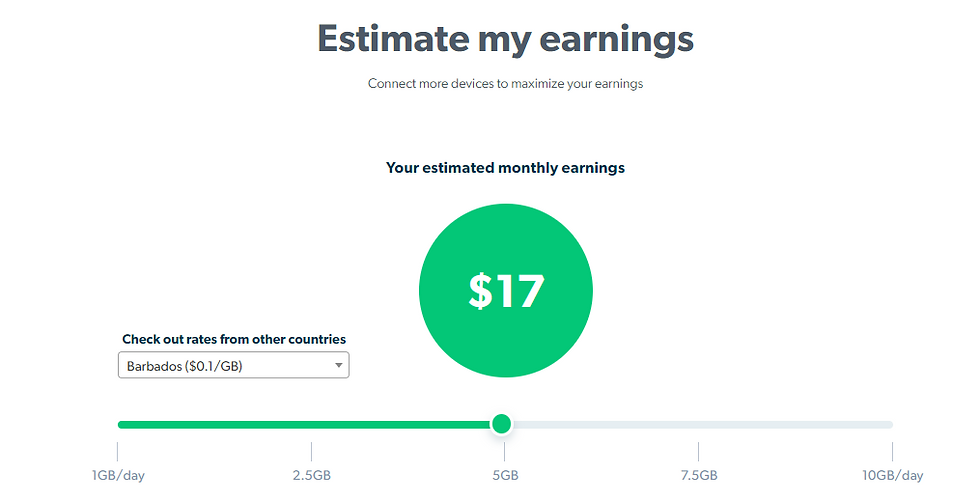Click the Check out rates from other countries label

pos(234,339)
